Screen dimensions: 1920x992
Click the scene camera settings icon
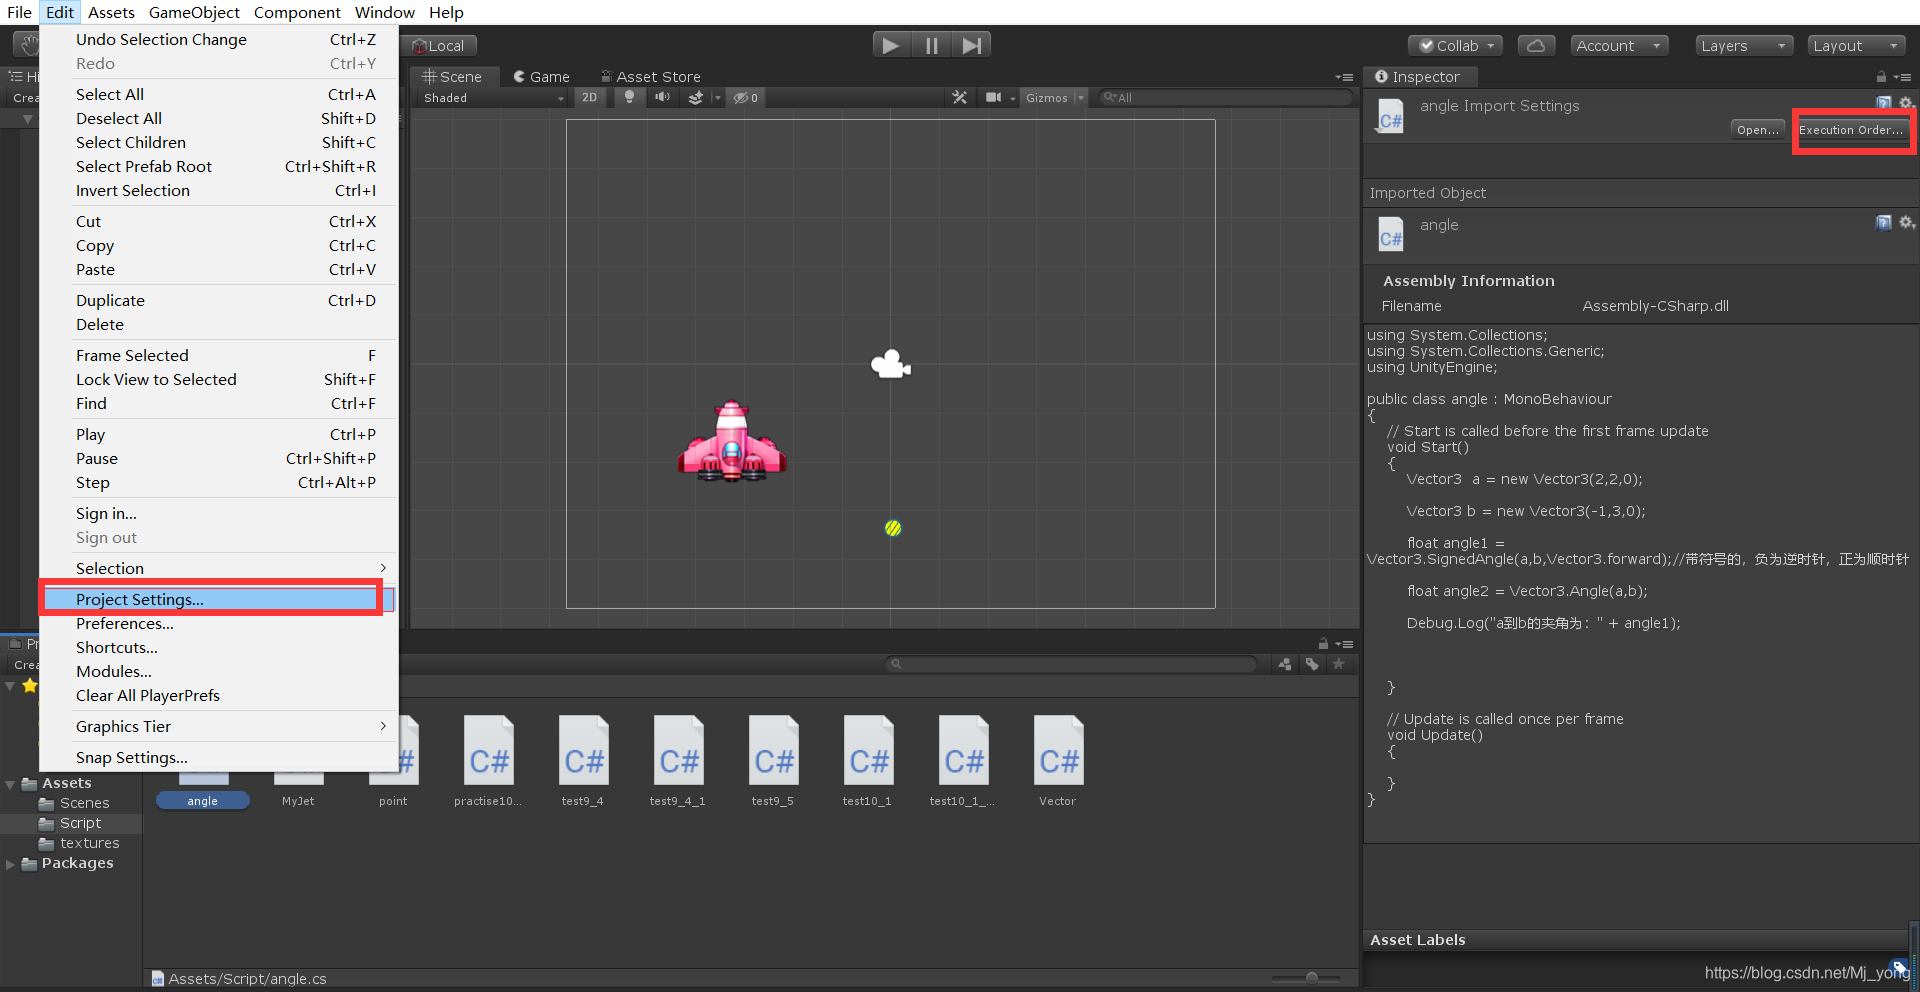[993, 97]
